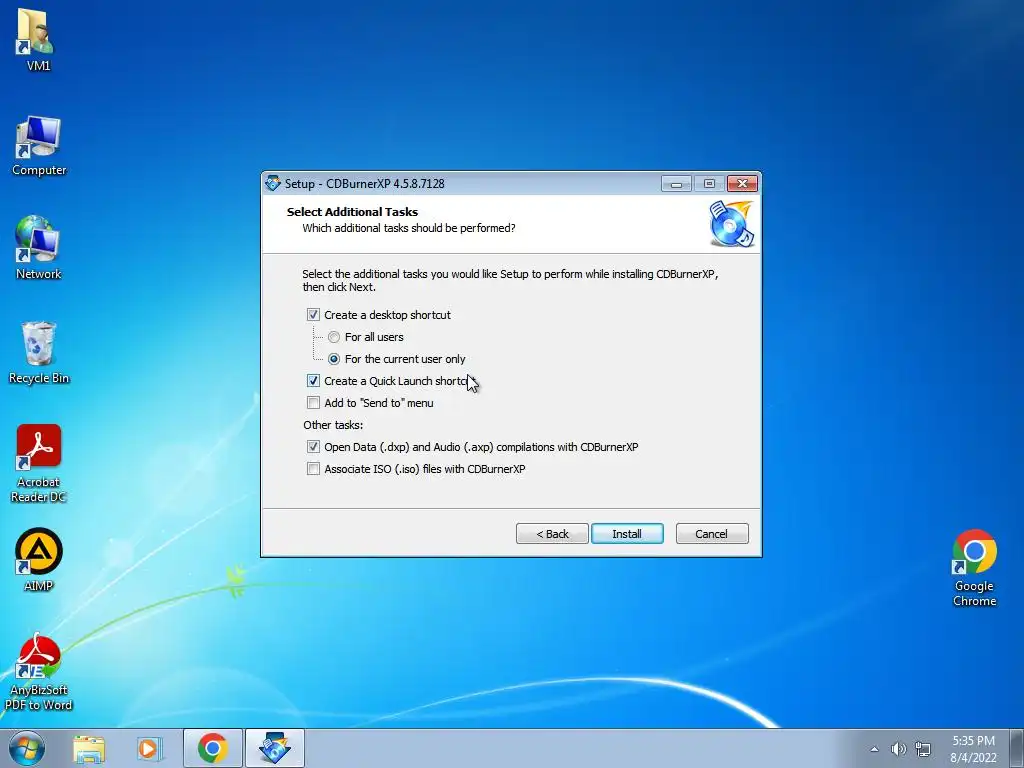The width and height of the screenshot is (1024, 768).
Task: Open the volume speaker tray icon
Action: coord(899,749)
